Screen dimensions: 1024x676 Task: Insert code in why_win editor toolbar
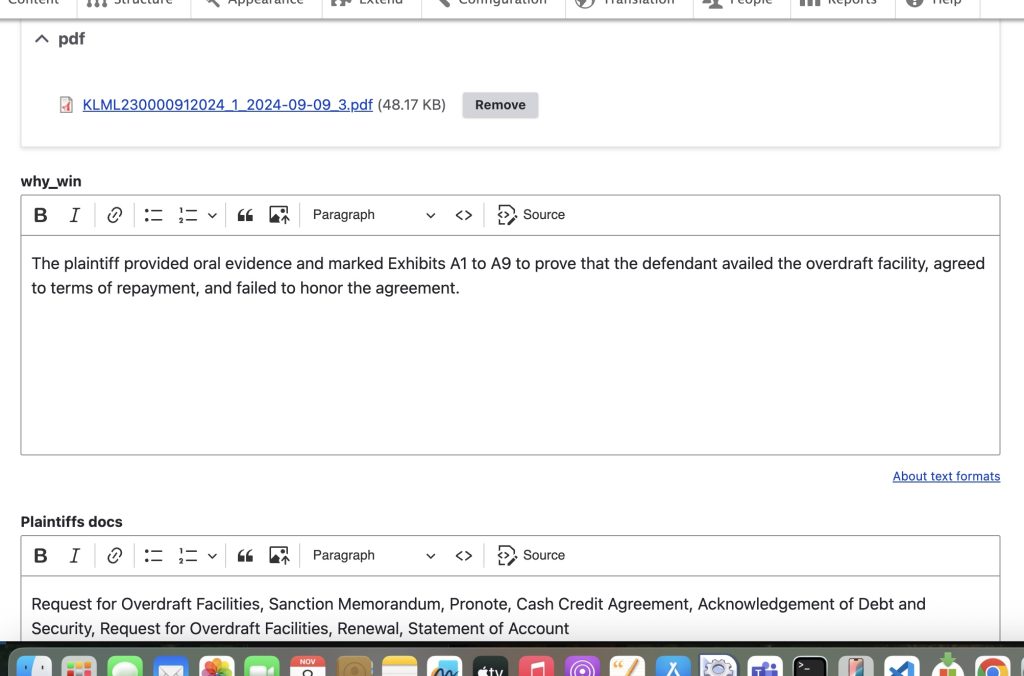pos(464,215)
